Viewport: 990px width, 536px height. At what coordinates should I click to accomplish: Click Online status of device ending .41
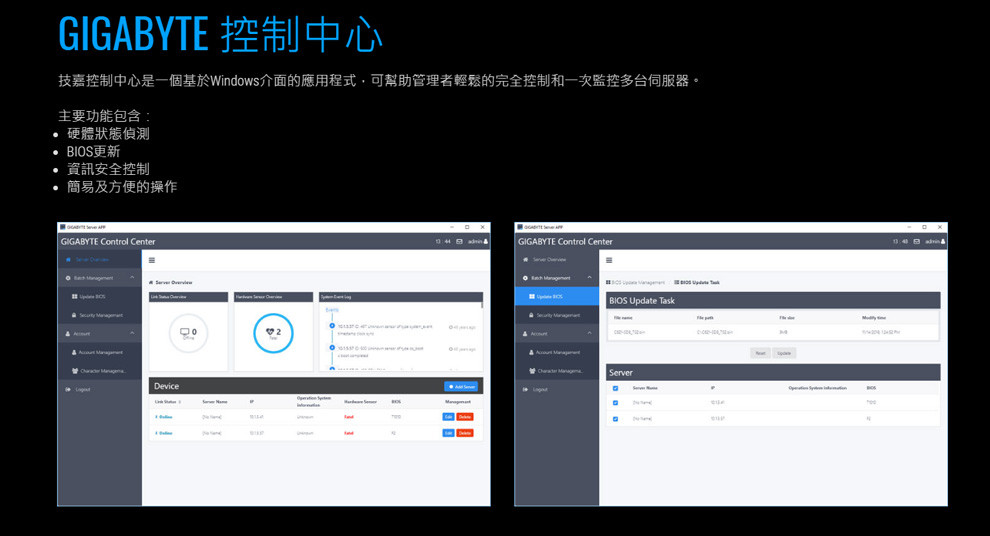click(164, 417)
